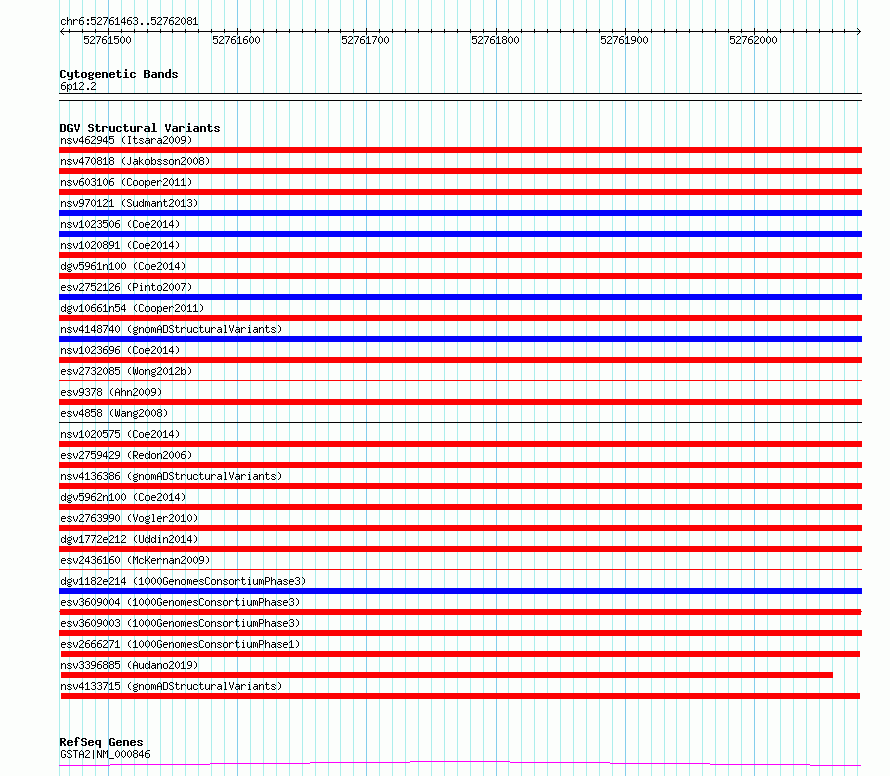Select esv4858 (Wang2008) variant label
This screenshot has height=776, width=890.
[114, 413]
